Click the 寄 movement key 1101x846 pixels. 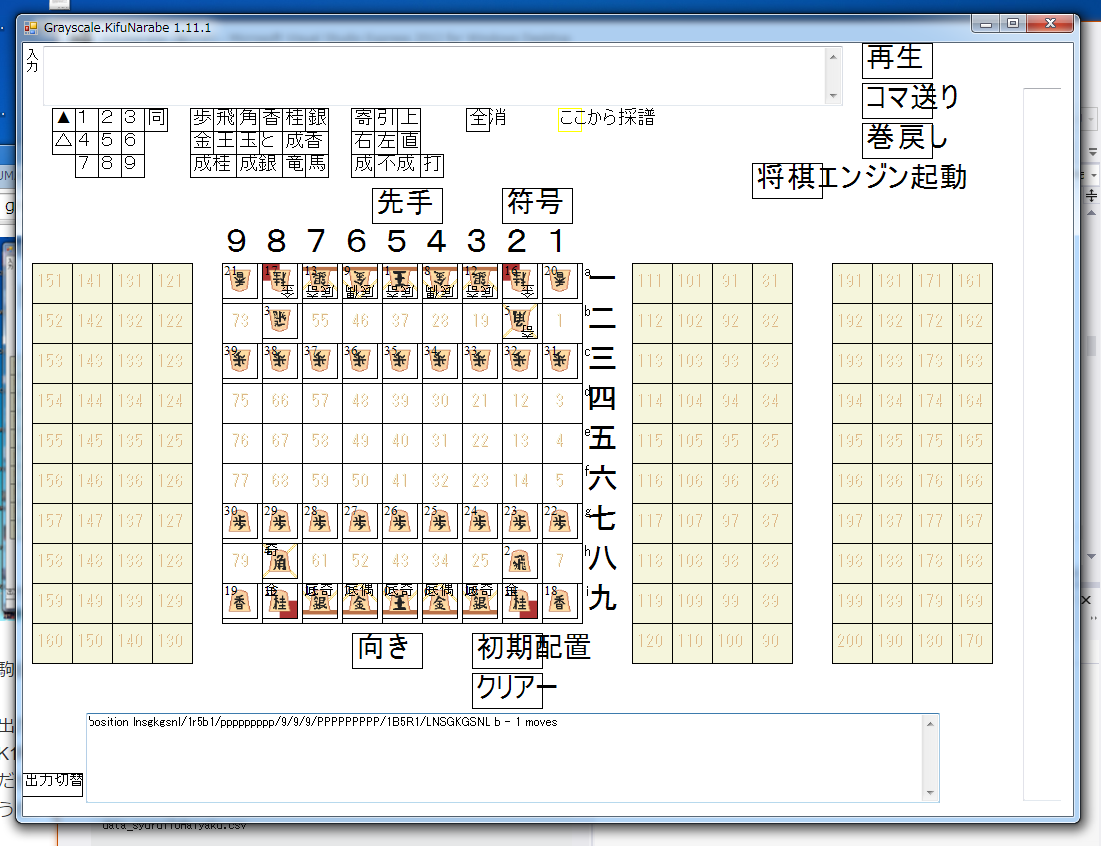363,119
